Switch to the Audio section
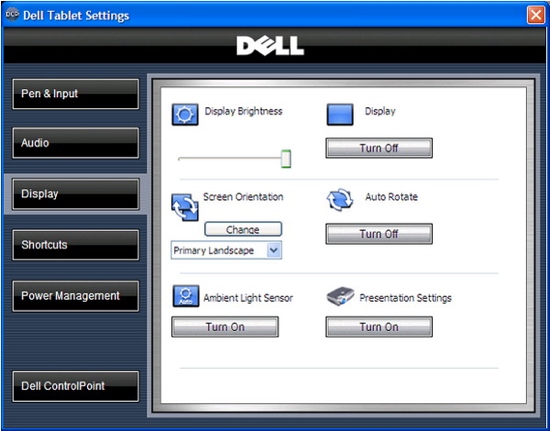 (76, 143)
